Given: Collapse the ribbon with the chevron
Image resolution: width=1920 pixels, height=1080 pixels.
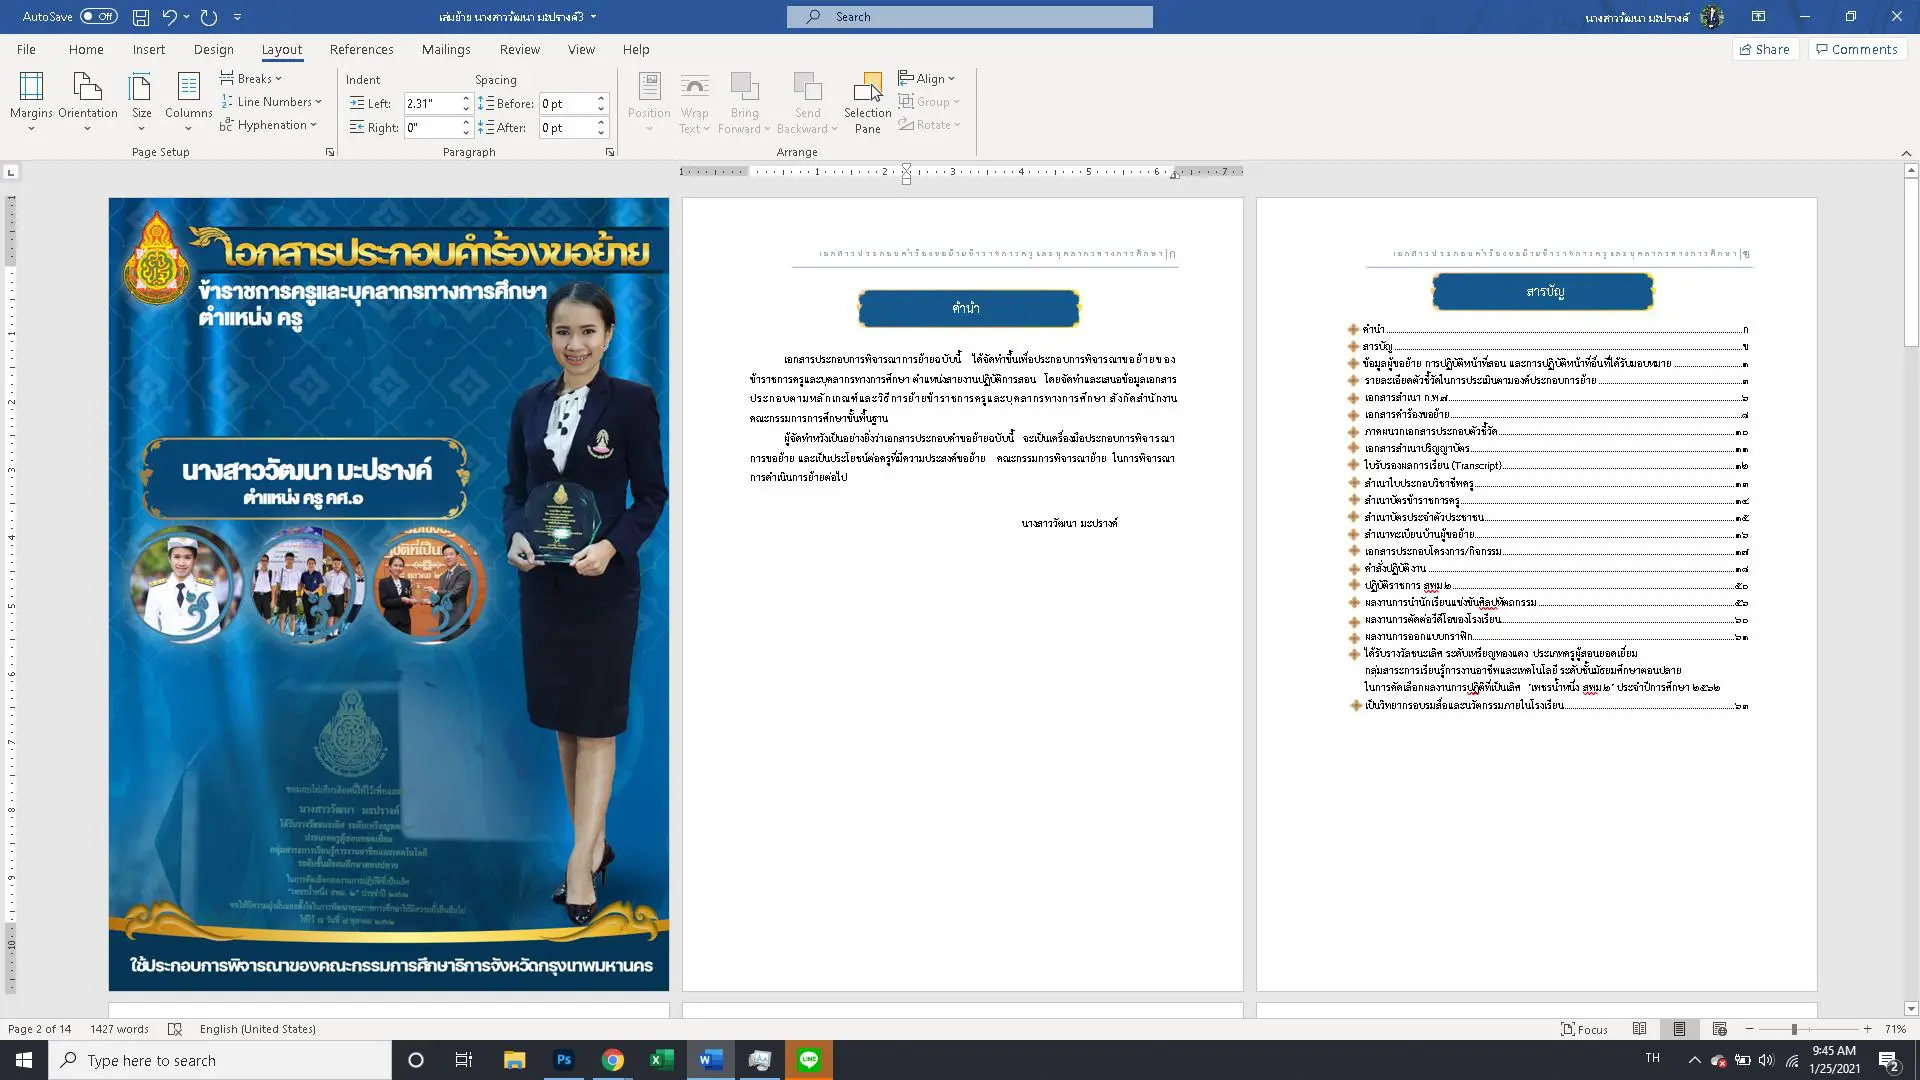Looking at the screenshot, I should click(x=1906, y=153).
